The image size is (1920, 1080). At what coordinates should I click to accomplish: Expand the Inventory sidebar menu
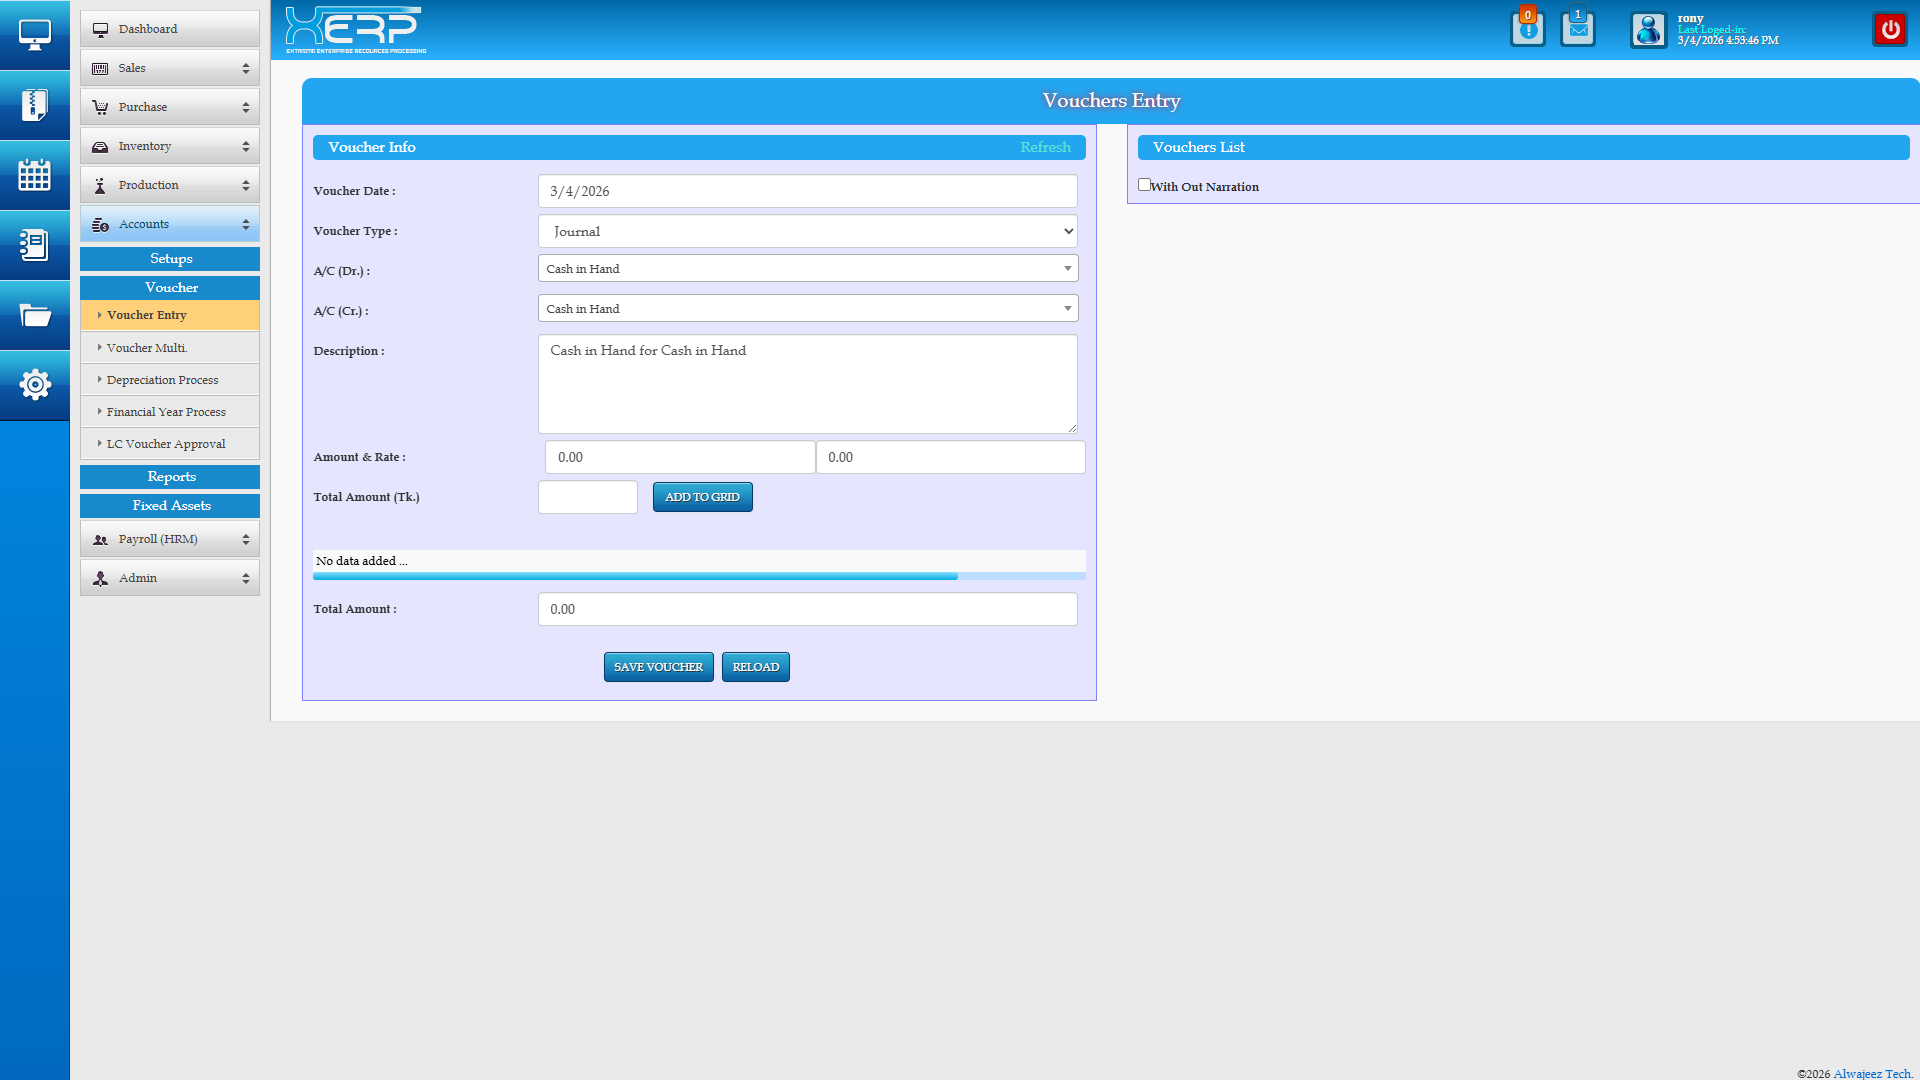click(x=170, y=146)
